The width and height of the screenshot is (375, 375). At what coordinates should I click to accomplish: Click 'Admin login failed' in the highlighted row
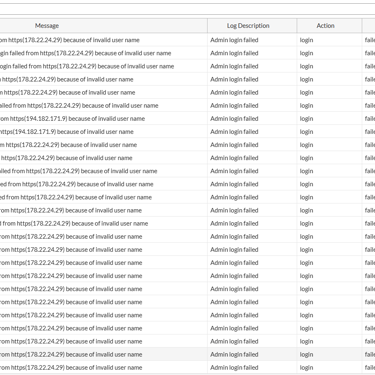[234, 354]
